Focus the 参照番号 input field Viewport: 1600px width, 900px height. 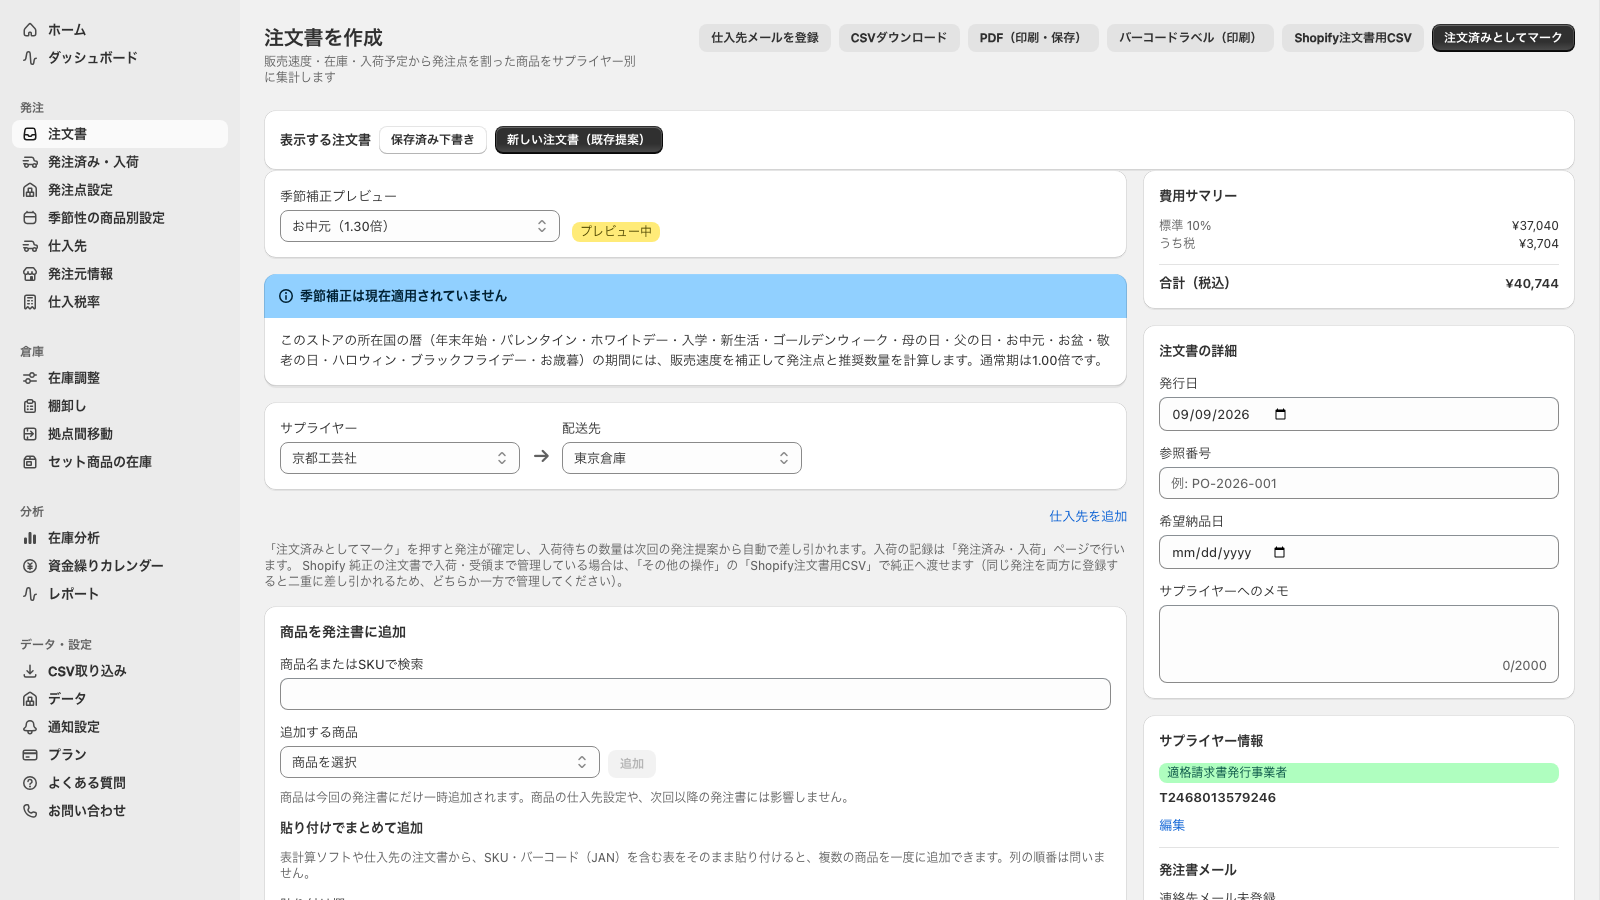tap(1359, 483)
